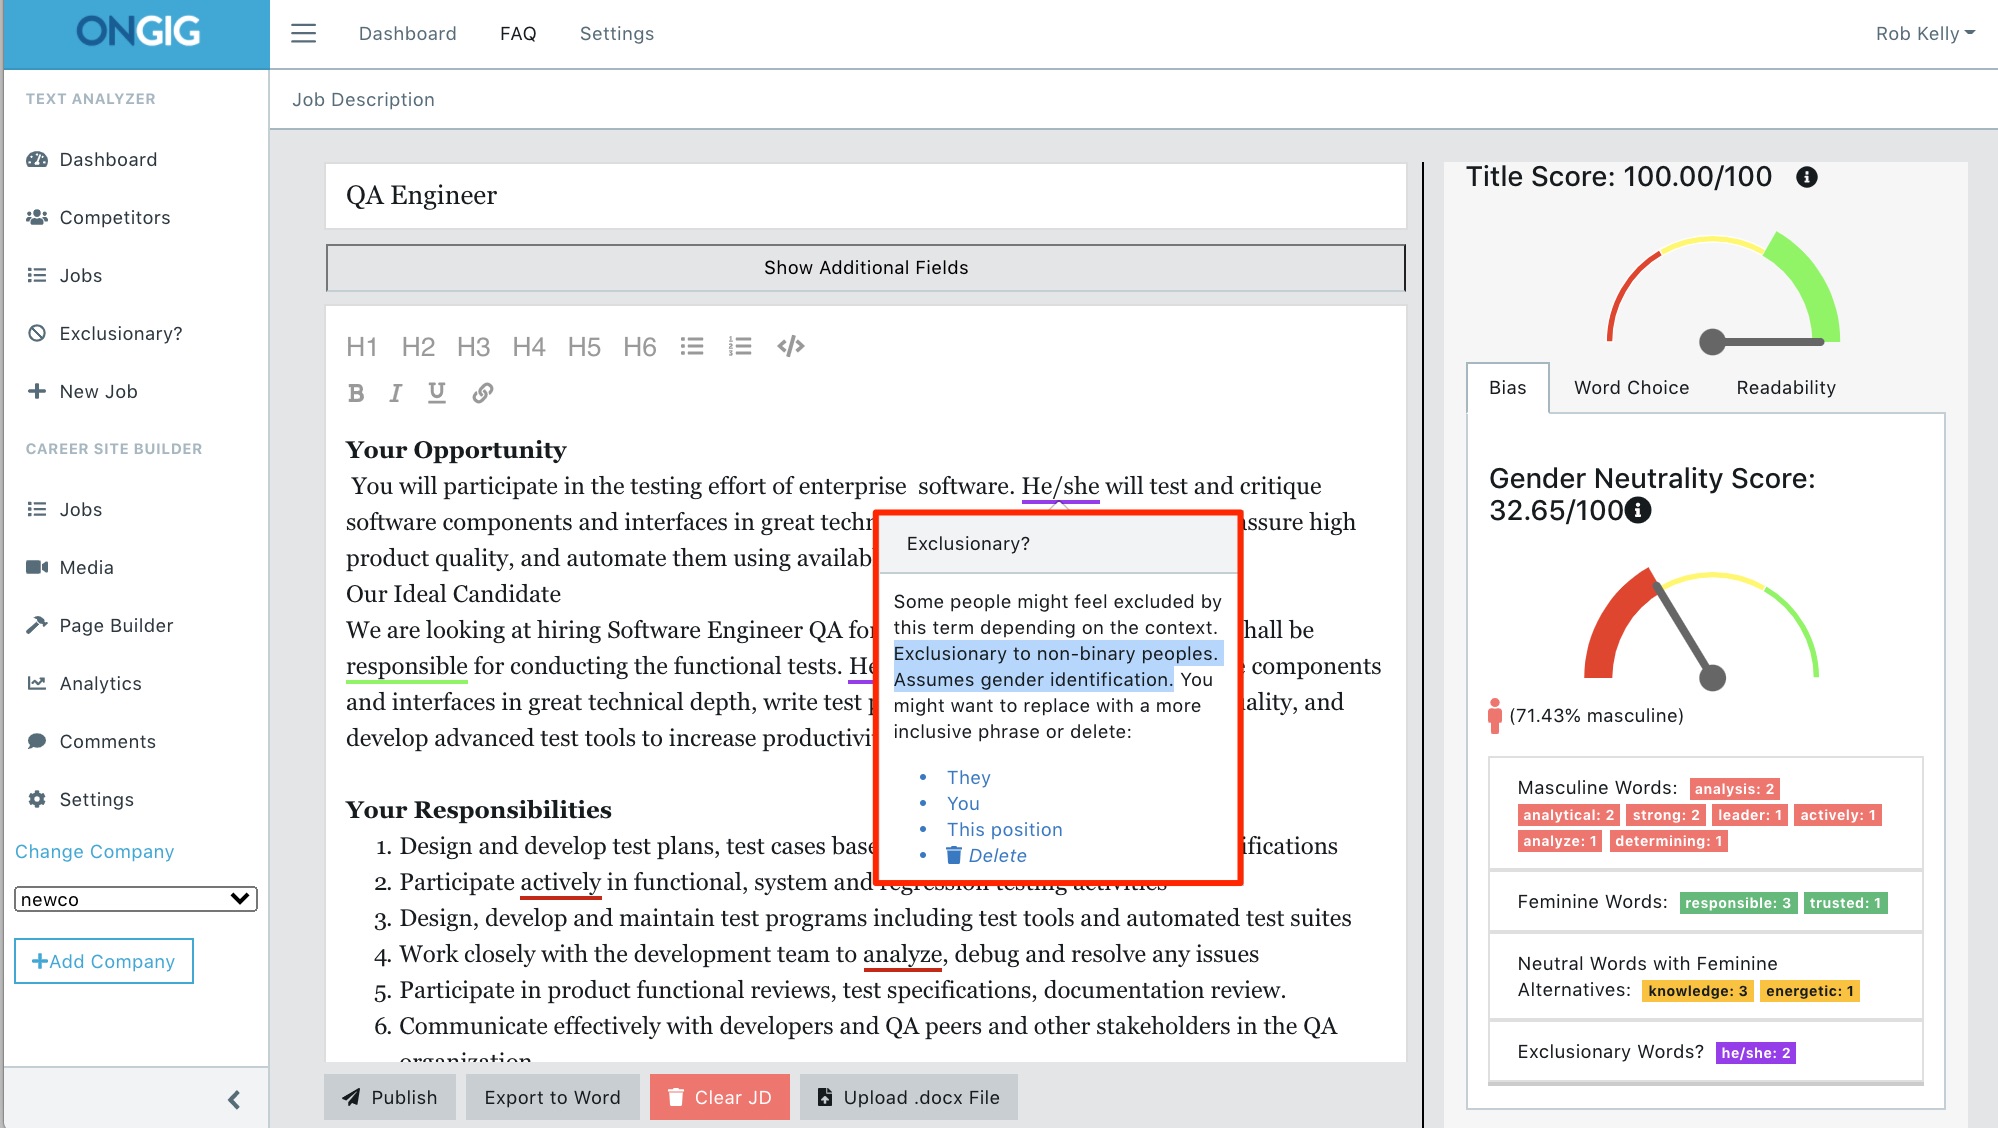Switch to the Readability tab
The width and height of the screenshot is (1998, 1128).
click(1784, 388)
